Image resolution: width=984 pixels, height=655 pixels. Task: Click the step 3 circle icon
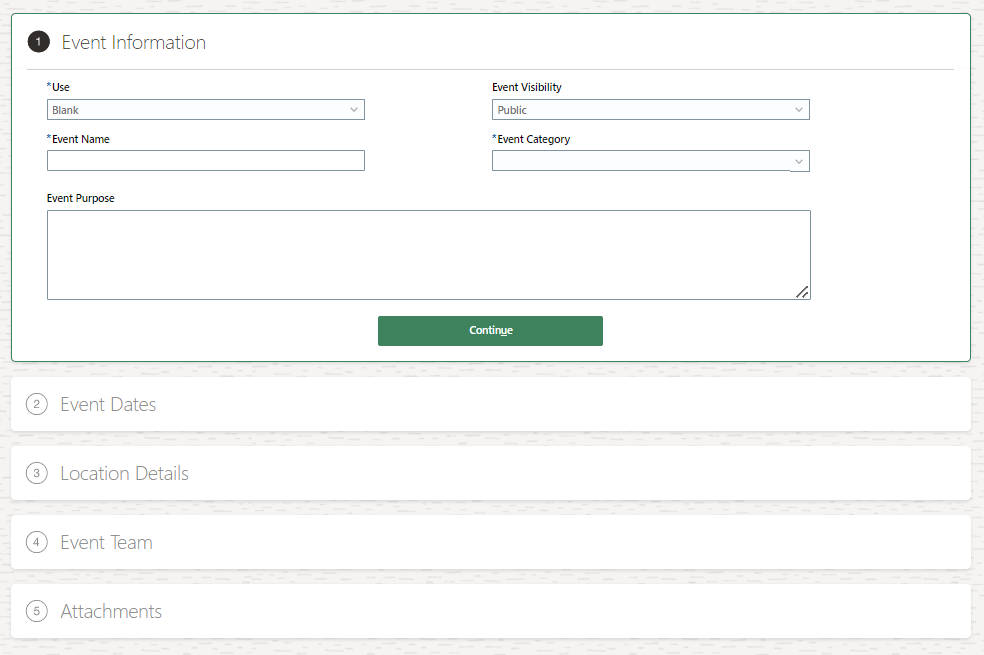(x=37, y=473)
